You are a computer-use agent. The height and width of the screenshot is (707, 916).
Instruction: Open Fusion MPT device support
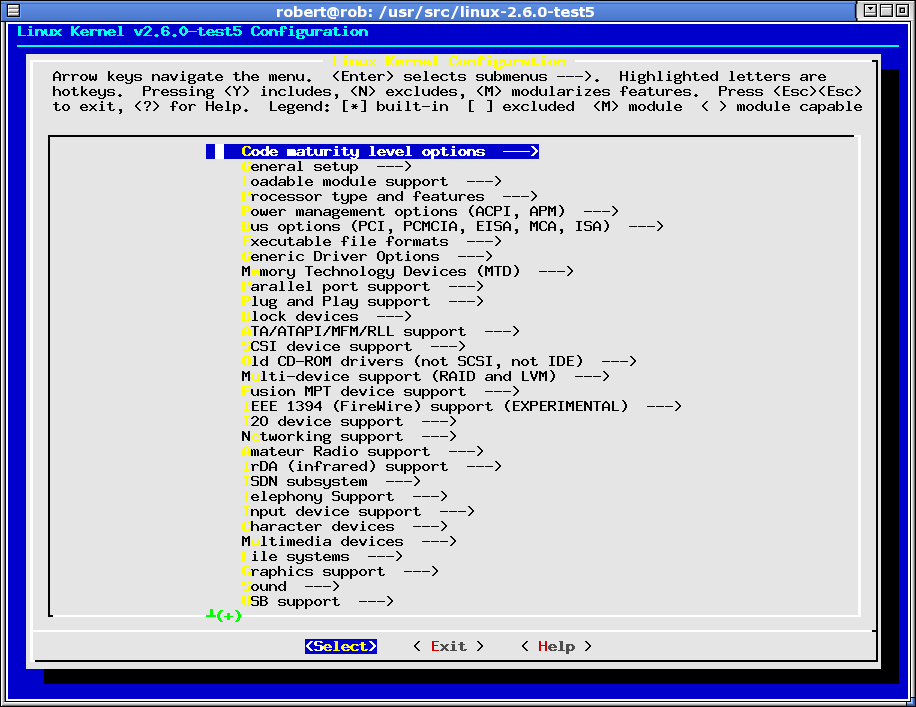(x=380, y=392)
